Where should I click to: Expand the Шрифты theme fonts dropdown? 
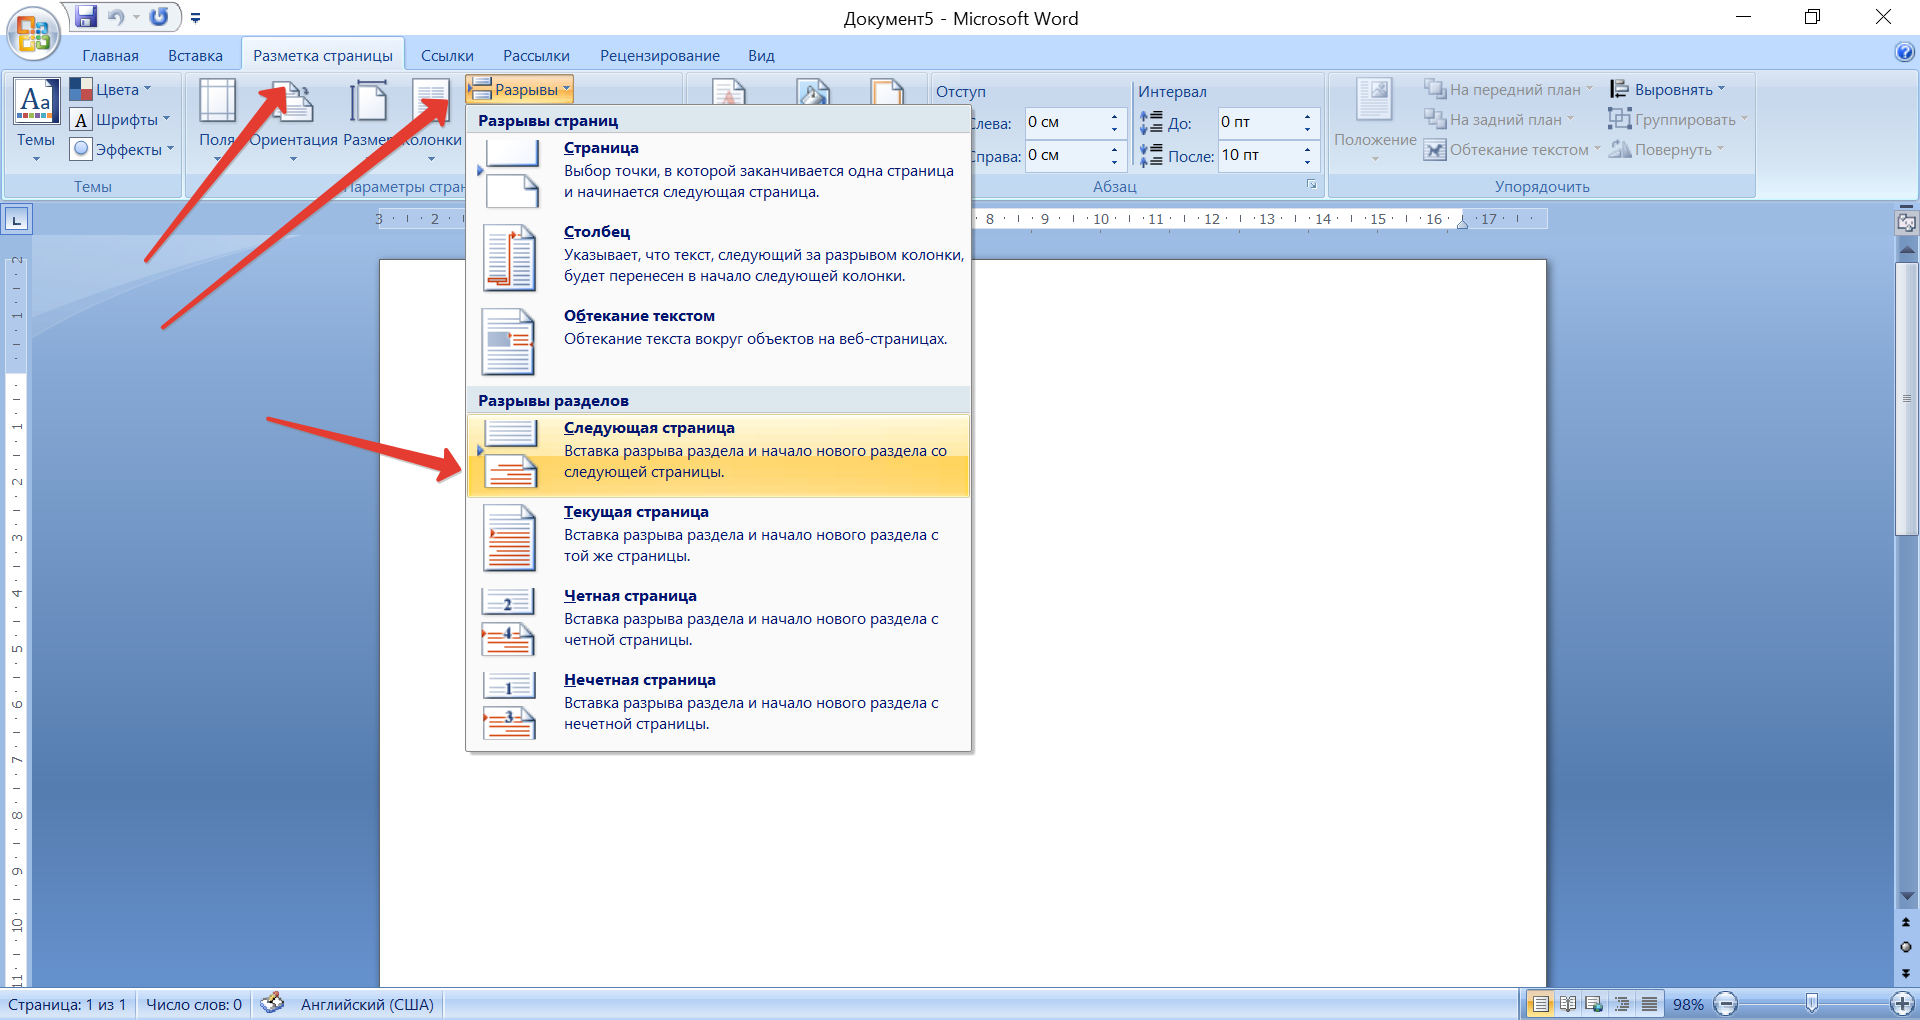click(x=121, y=120)
